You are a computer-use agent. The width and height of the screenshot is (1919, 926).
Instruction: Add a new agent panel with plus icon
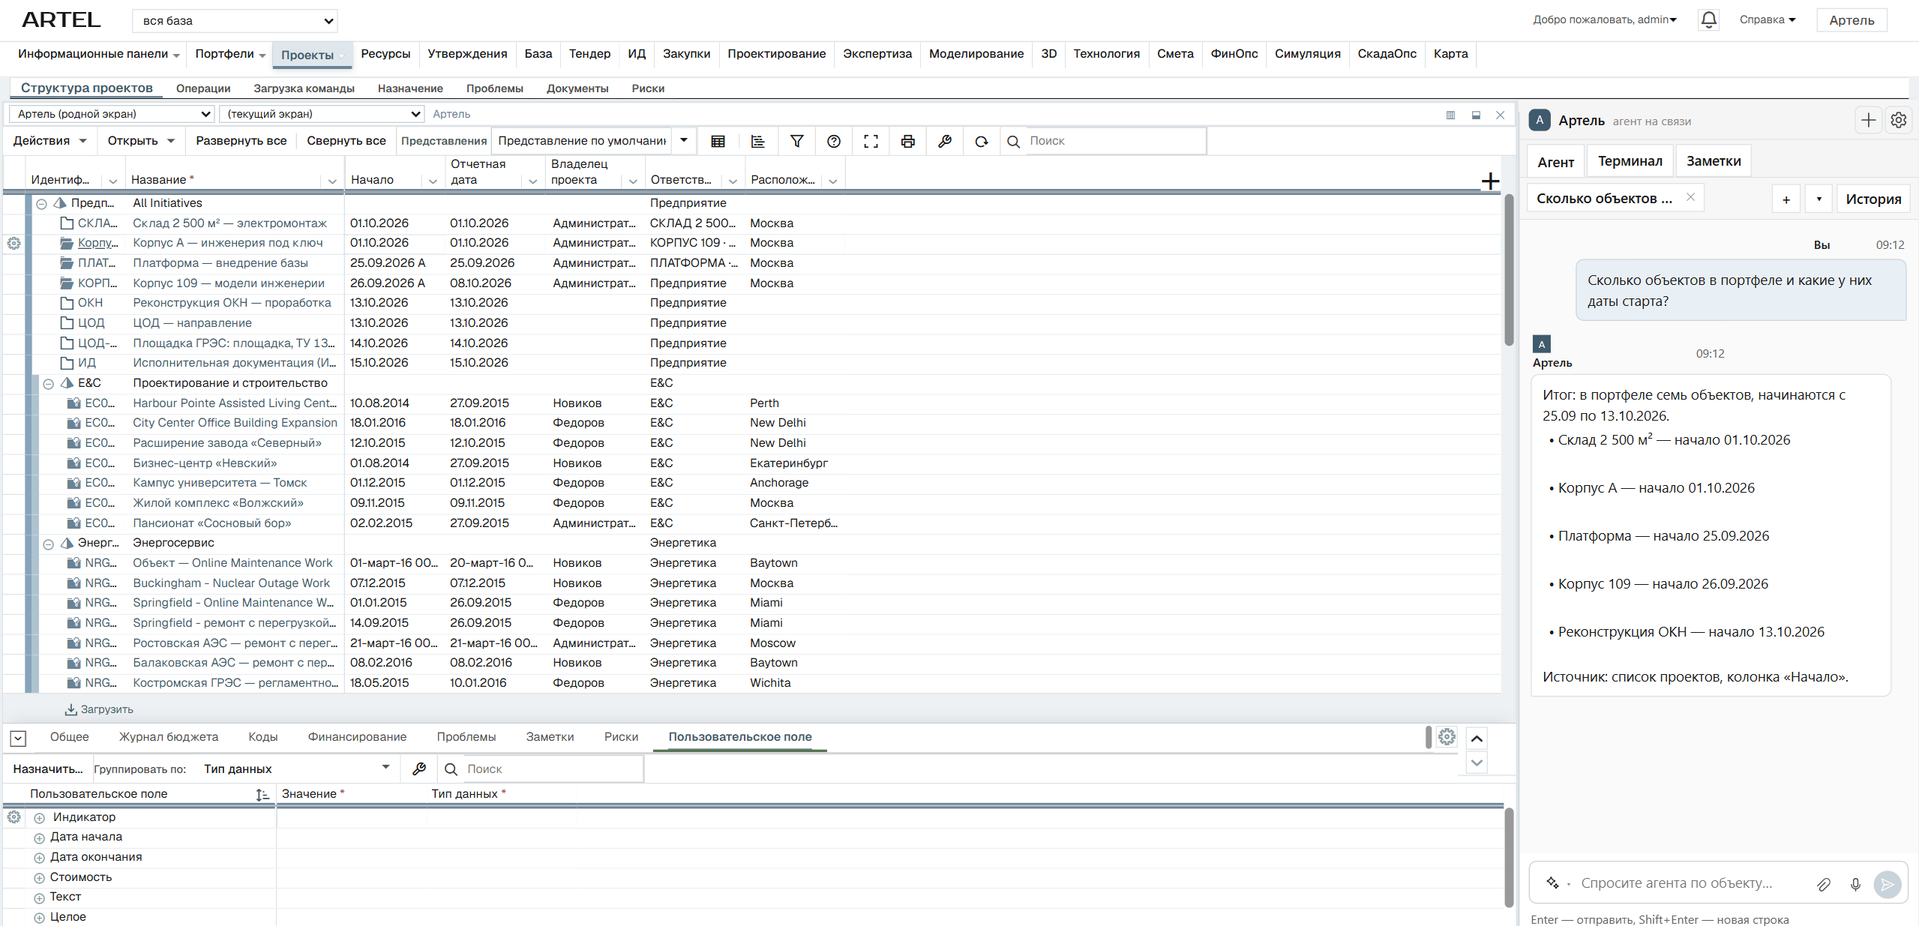(x=1868, y=120)
